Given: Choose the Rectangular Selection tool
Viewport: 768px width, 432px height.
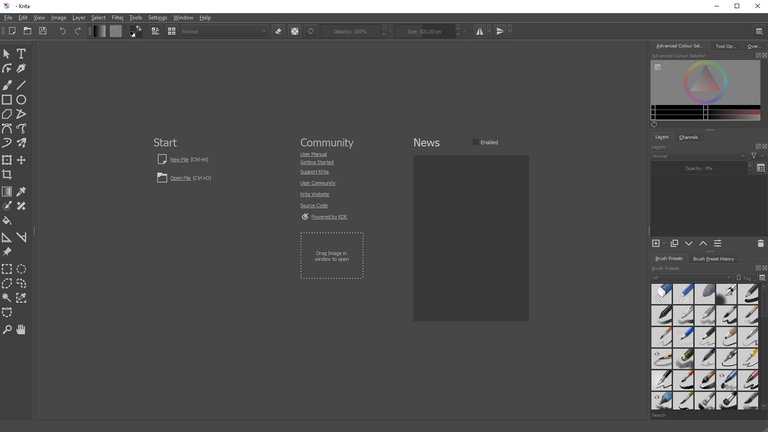Looking at the screenshot, I should pyautogui.click(x=7, y=269).
